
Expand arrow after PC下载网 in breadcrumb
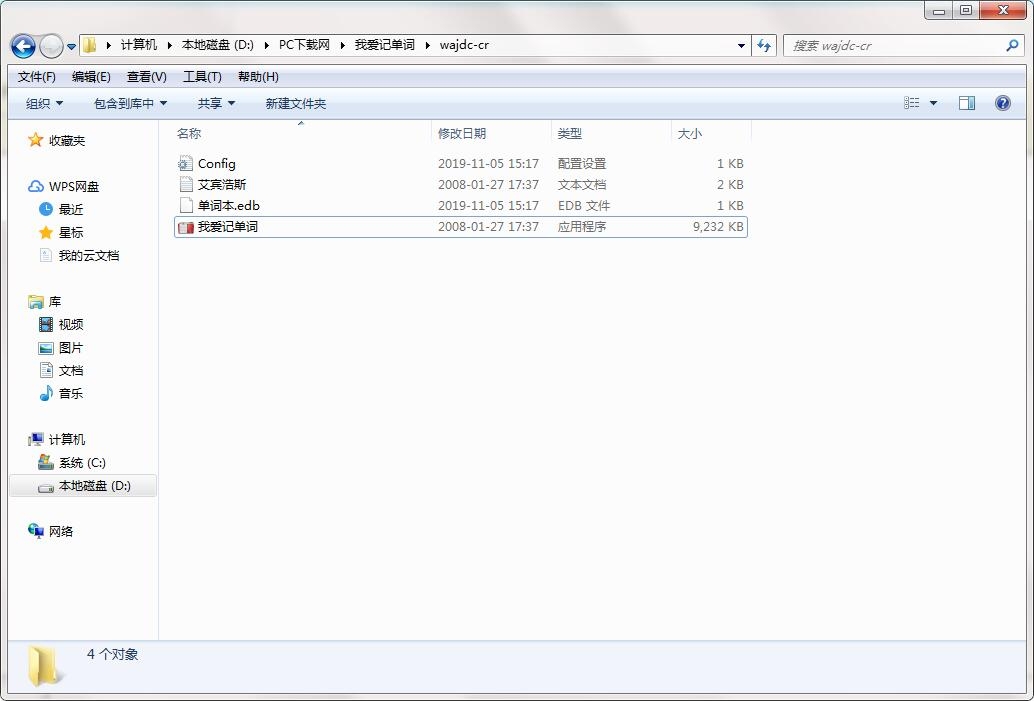(x=342, y=45)
